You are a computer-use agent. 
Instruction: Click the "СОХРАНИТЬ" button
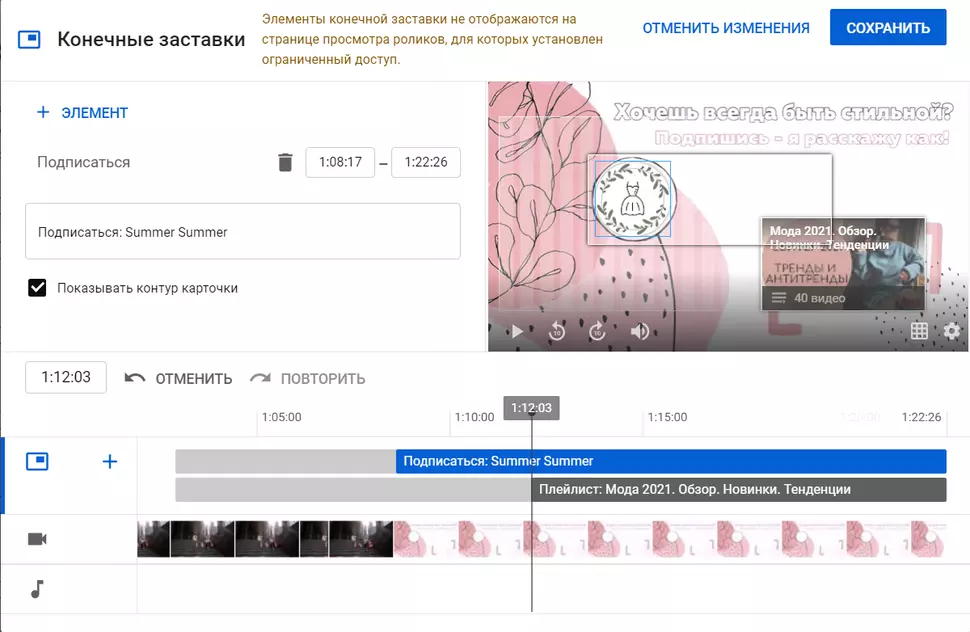point(887,28)
